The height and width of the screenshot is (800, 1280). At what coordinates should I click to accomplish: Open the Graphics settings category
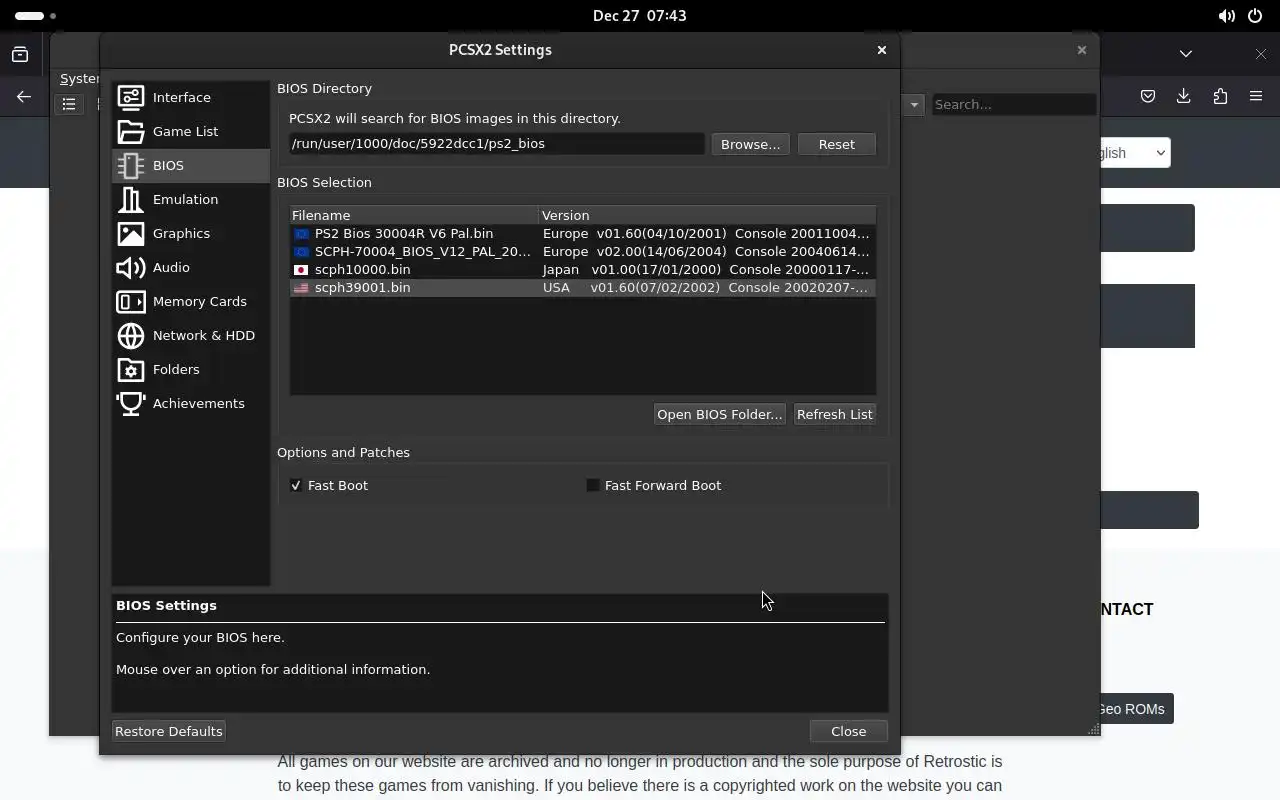[190, 233]
